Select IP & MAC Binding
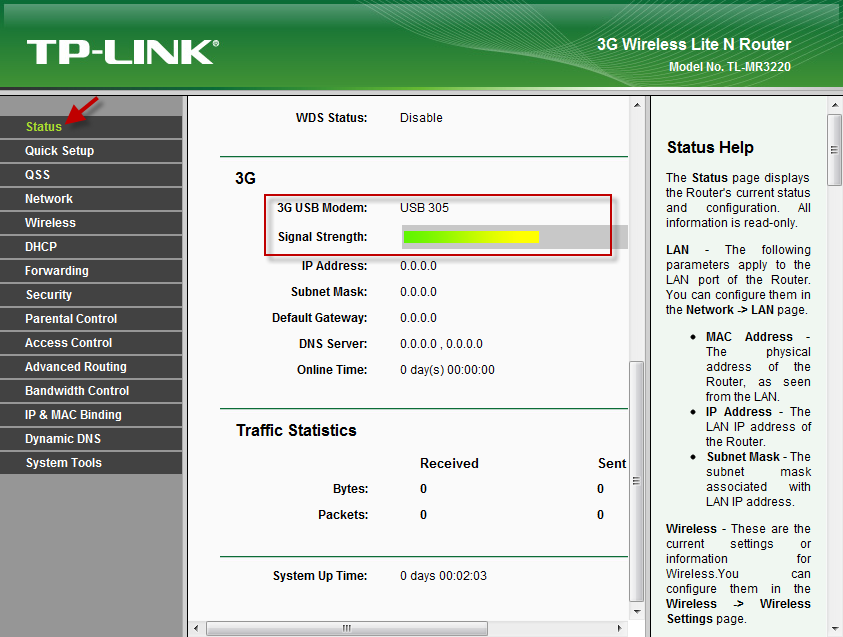The width and height of the screenshot is (843, 637). pyautogui.click(x=91, y=415)
